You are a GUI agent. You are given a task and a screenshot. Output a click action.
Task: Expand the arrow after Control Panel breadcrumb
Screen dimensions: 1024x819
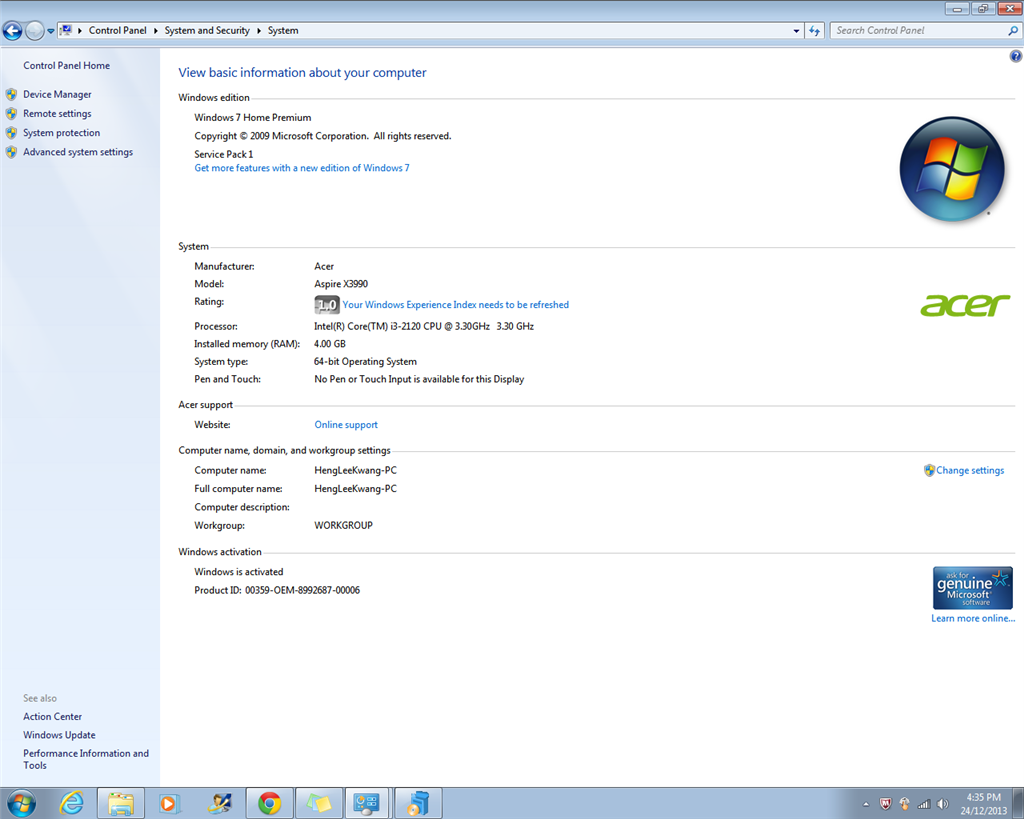tap(155, 31)
